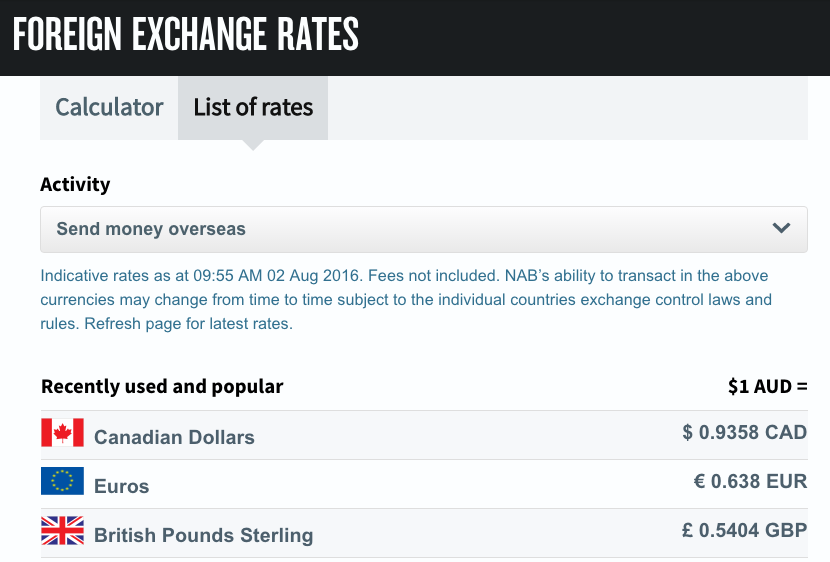Select the List of rates tab
Viewport: 830px width, 562px height.
253,107
